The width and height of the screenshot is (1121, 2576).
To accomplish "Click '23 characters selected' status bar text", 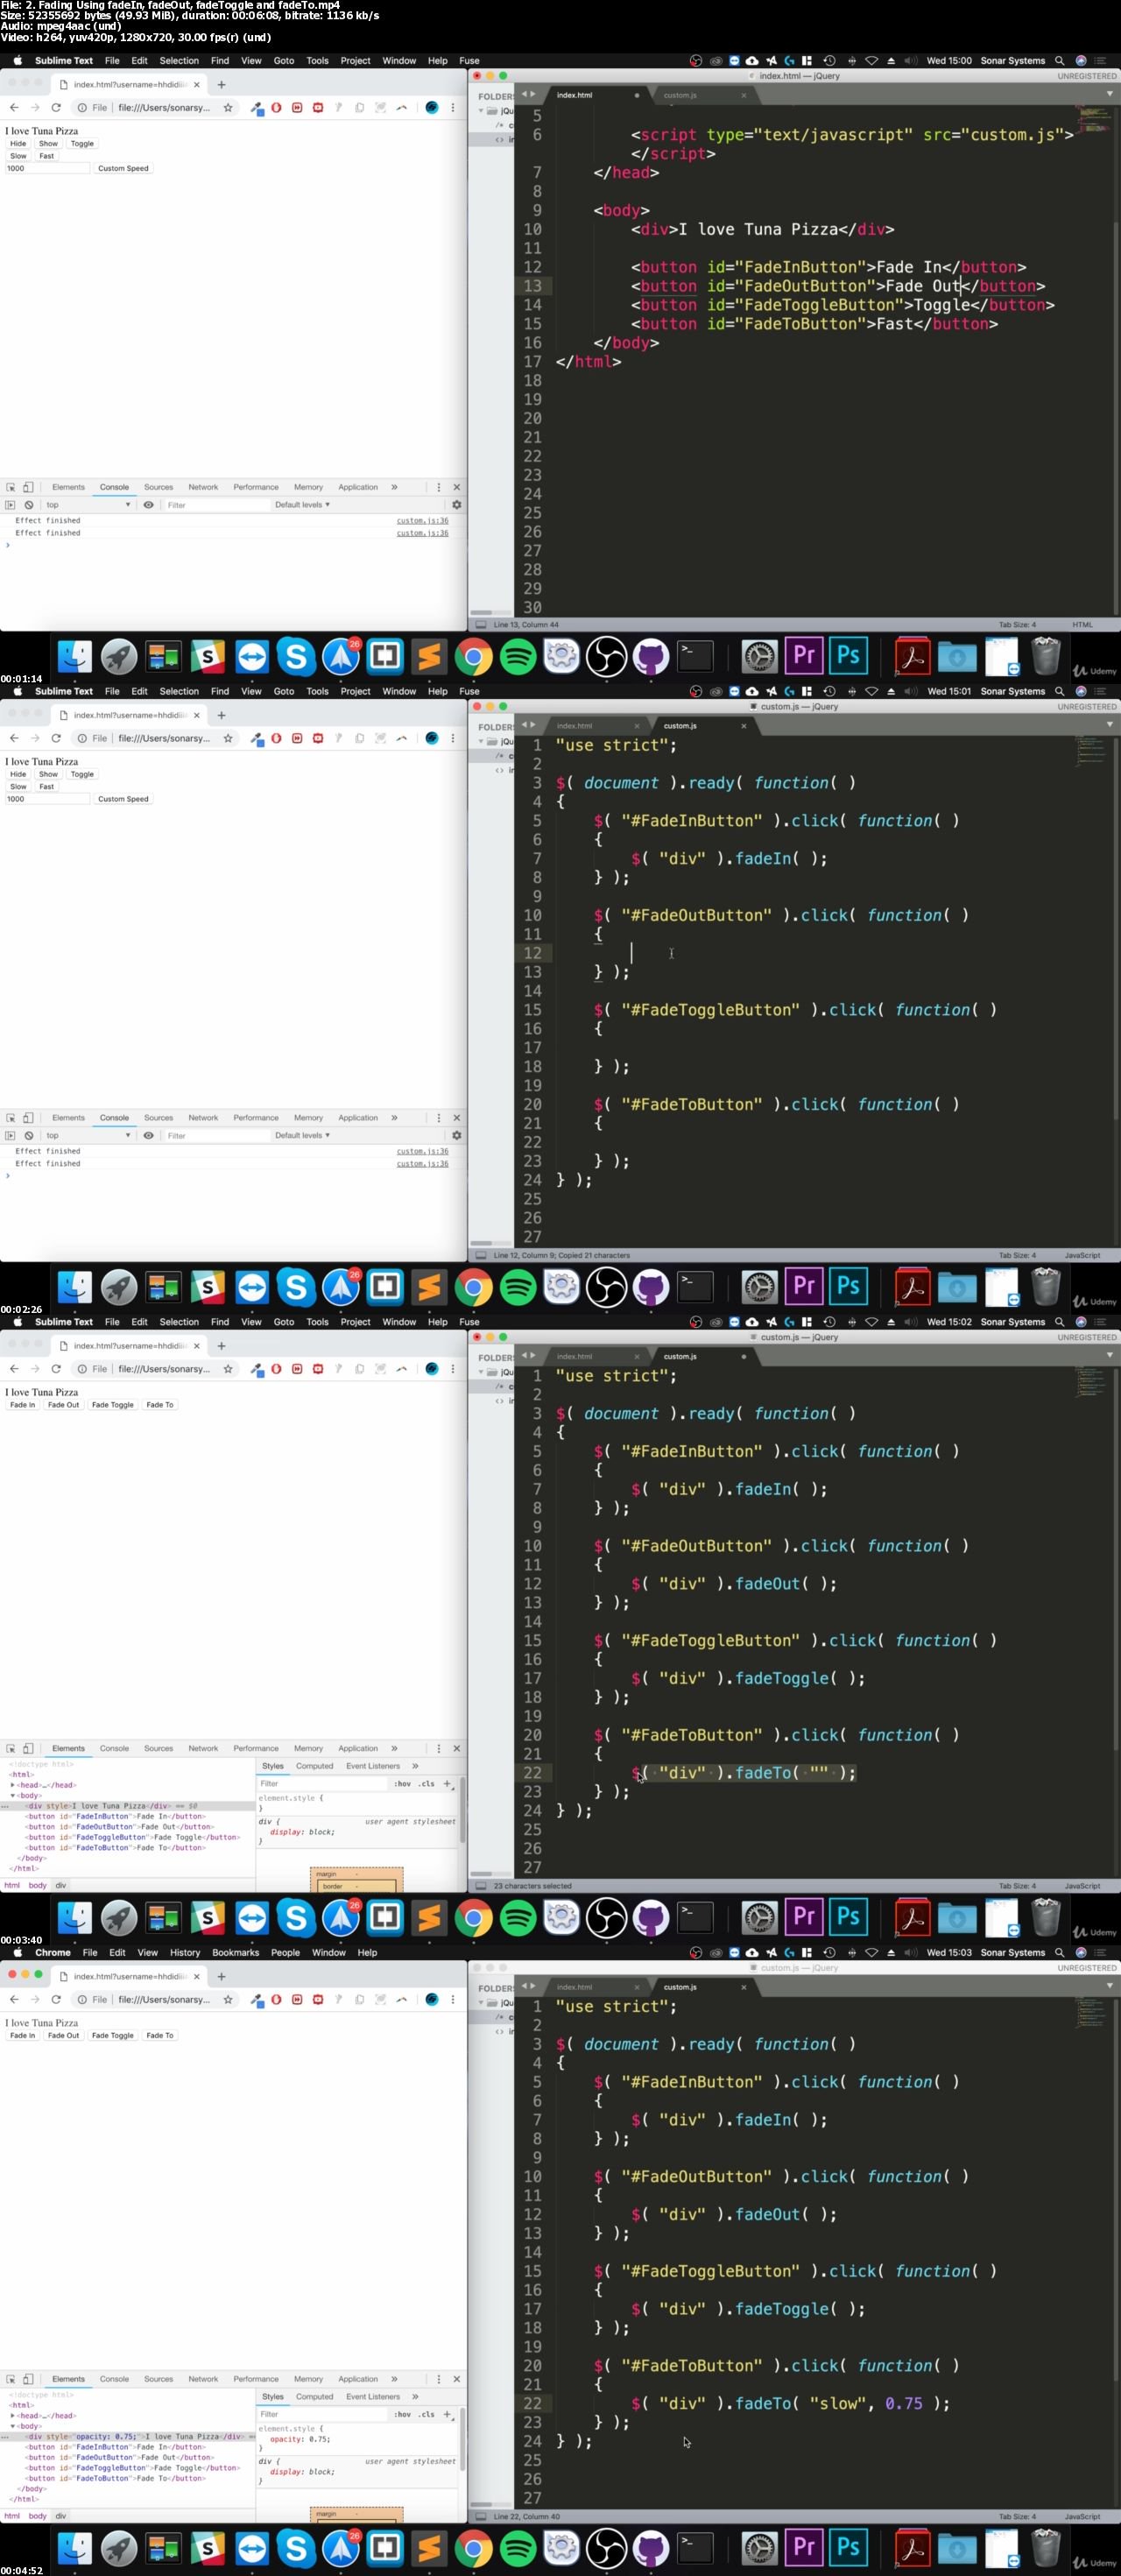I will 532,1887.
